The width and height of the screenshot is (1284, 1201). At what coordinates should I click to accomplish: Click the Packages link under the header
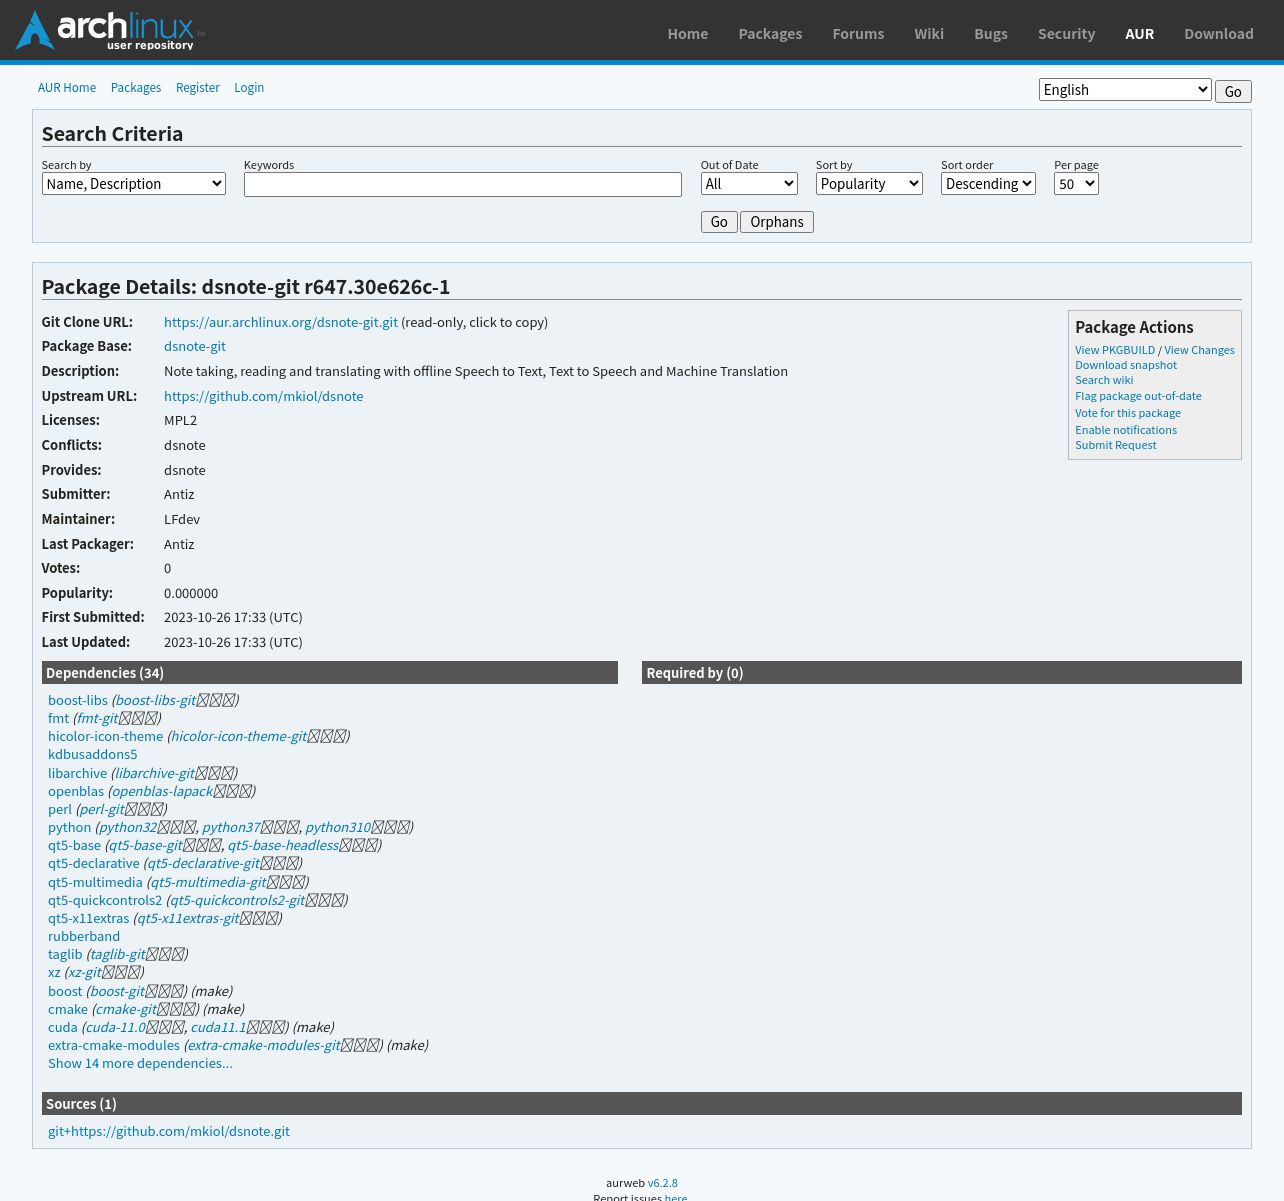pyautogui.click(x=136, y=88)
